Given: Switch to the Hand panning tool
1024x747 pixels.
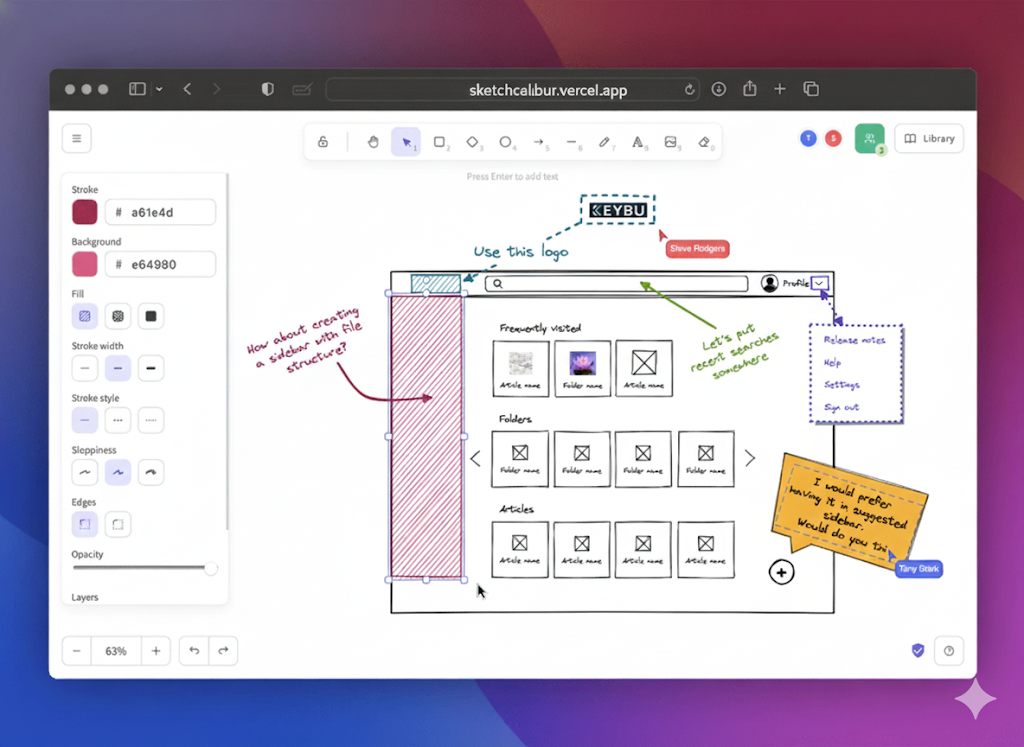Looking at the screenshot, I should coord(373,142).
